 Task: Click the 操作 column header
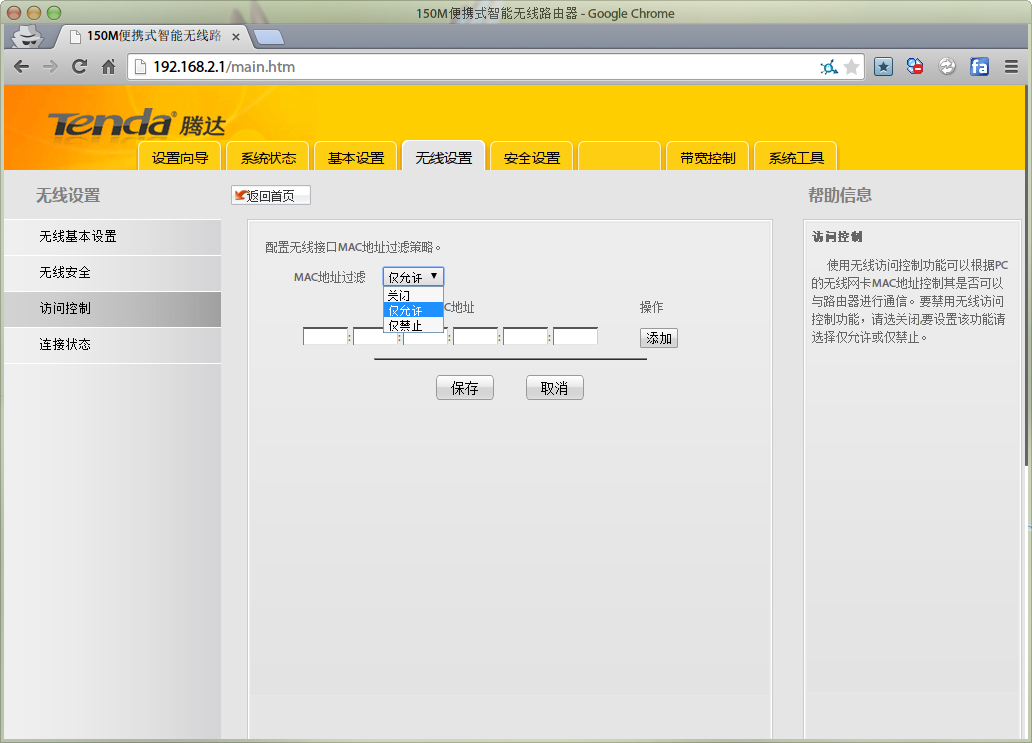651,307
